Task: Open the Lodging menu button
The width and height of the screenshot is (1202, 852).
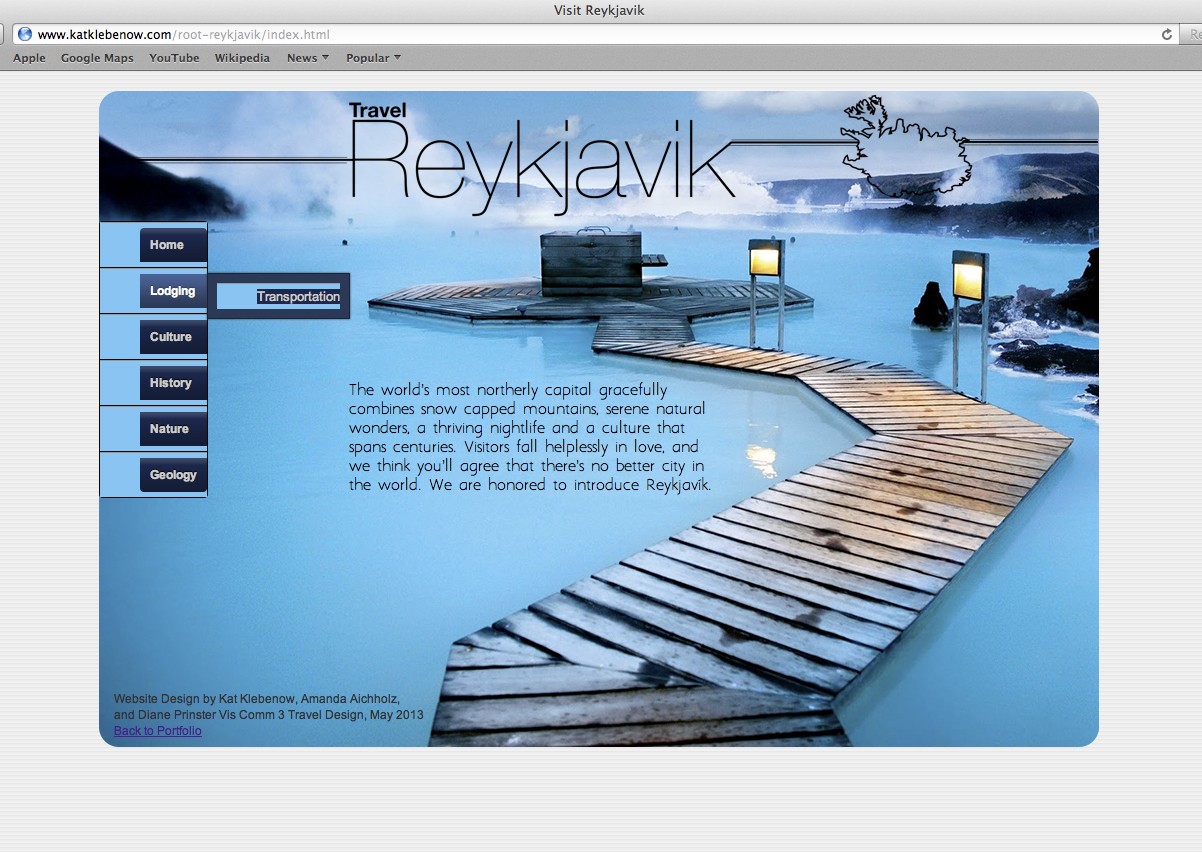Action: [173, 291]
